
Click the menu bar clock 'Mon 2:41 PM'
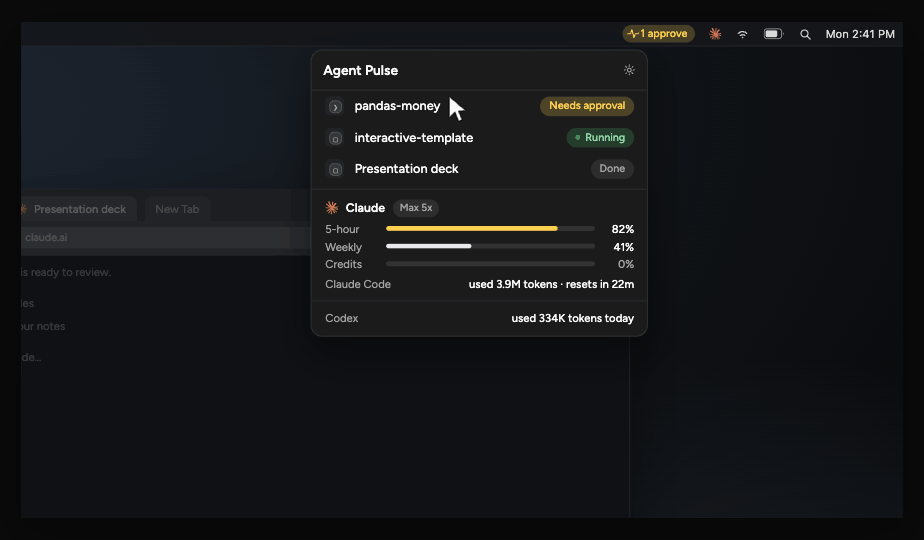click(860, 34)
